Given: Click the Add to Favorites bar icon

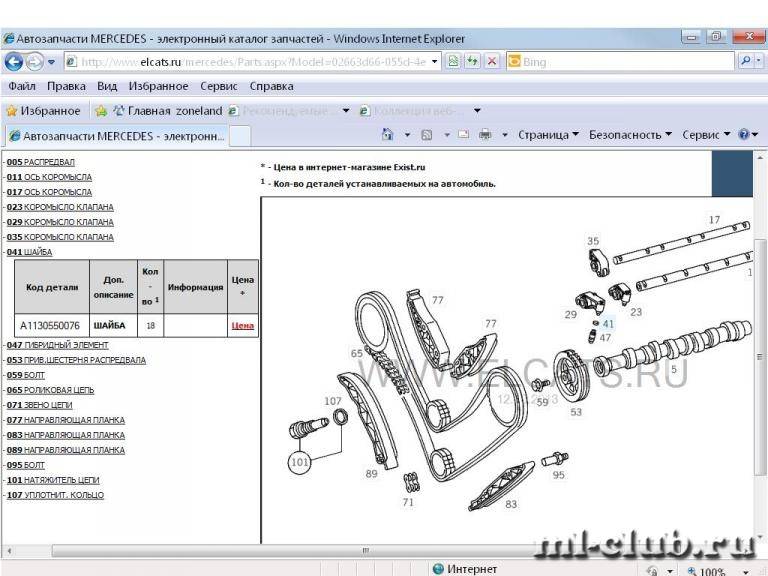Looking at the screenshot, I should (x=100, y=111).
